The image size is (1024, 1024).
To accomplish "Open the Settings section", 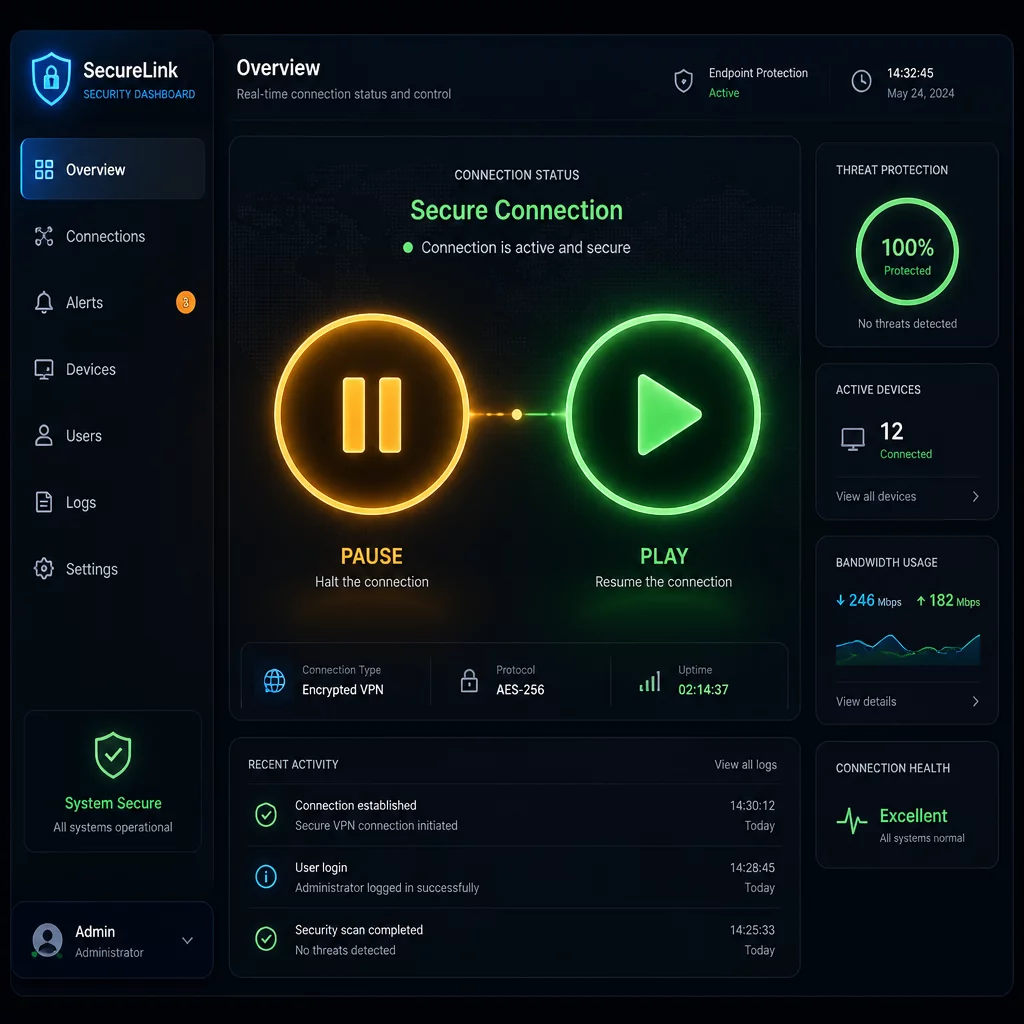I will pyautogui.click(x=112, y=569).
